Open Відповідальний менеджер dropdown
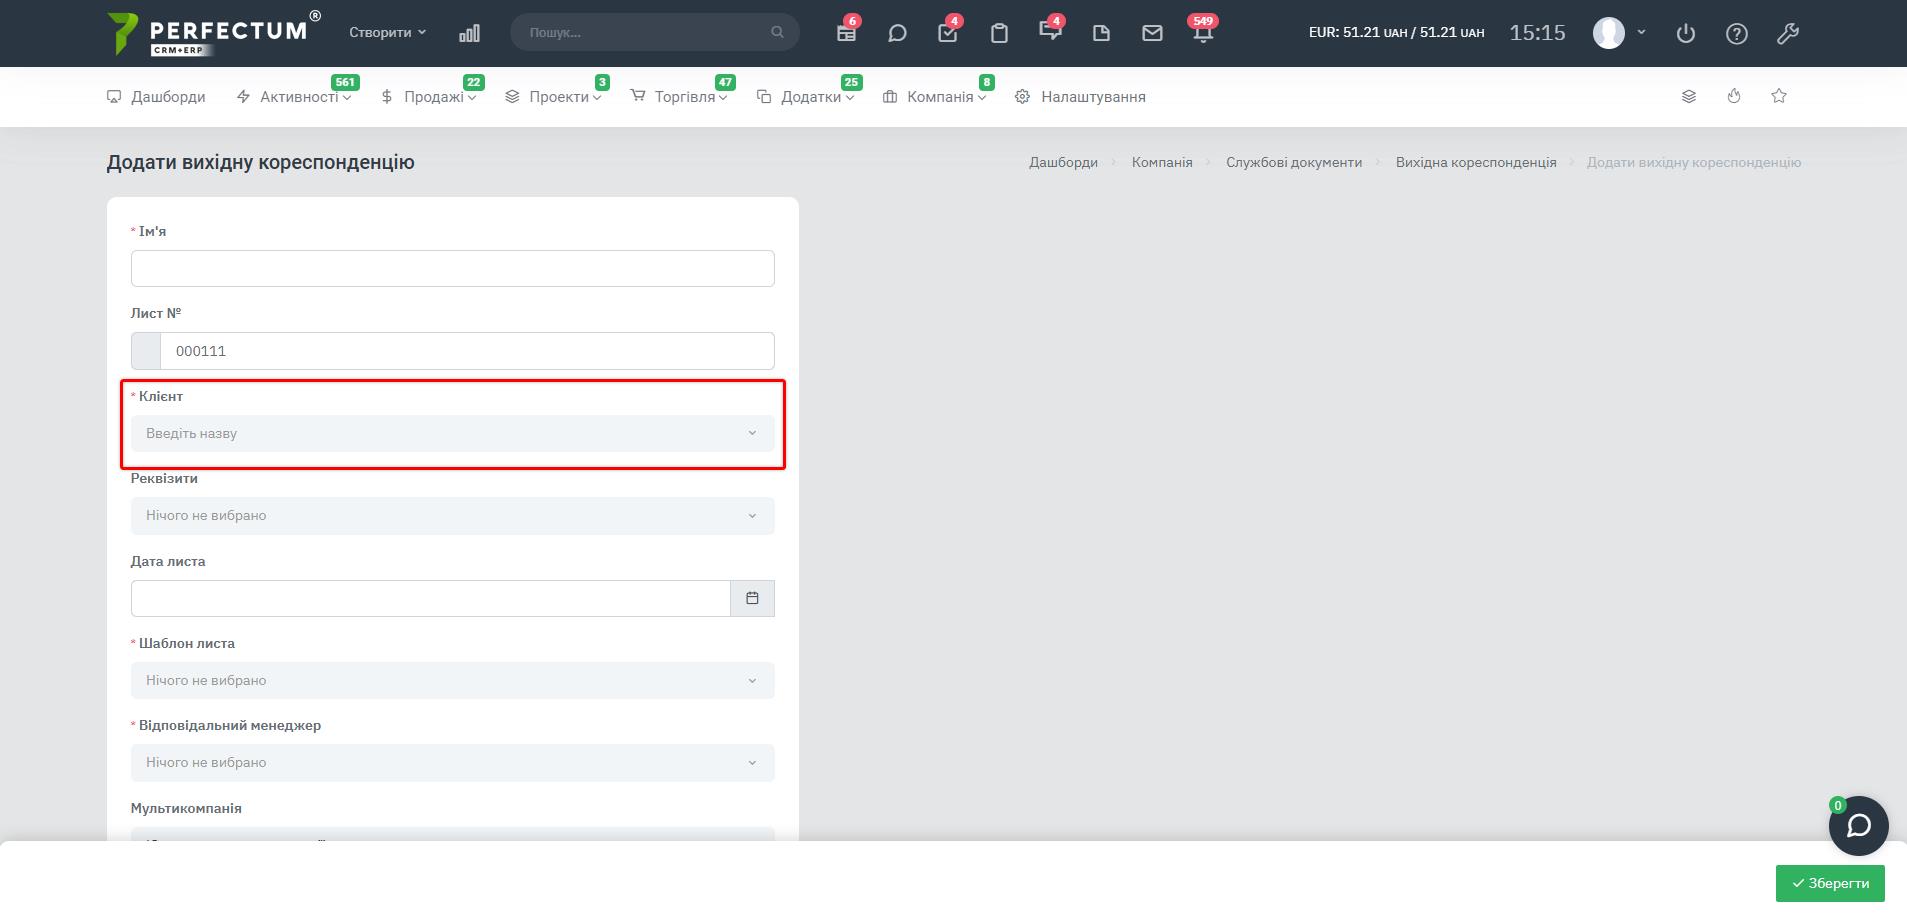Image resolution: width=1907 pixels, height=919 pixels. [x=452, y=763]
